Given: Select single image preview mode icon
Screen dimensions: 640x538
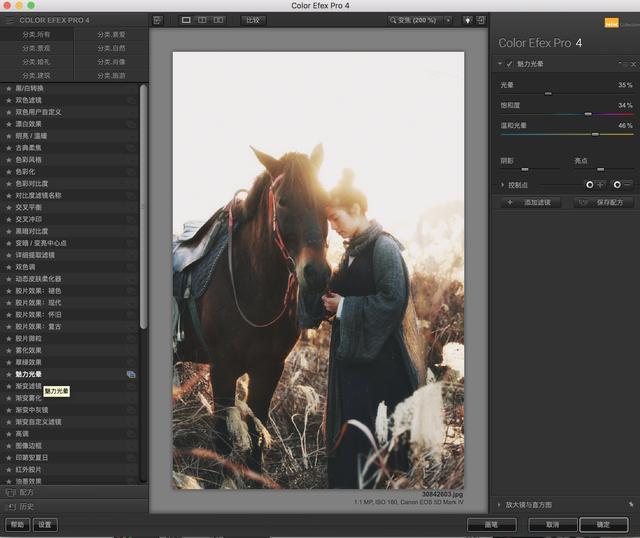Looking at the screenshot, I should pyautogui.click(x=186, y=20).
